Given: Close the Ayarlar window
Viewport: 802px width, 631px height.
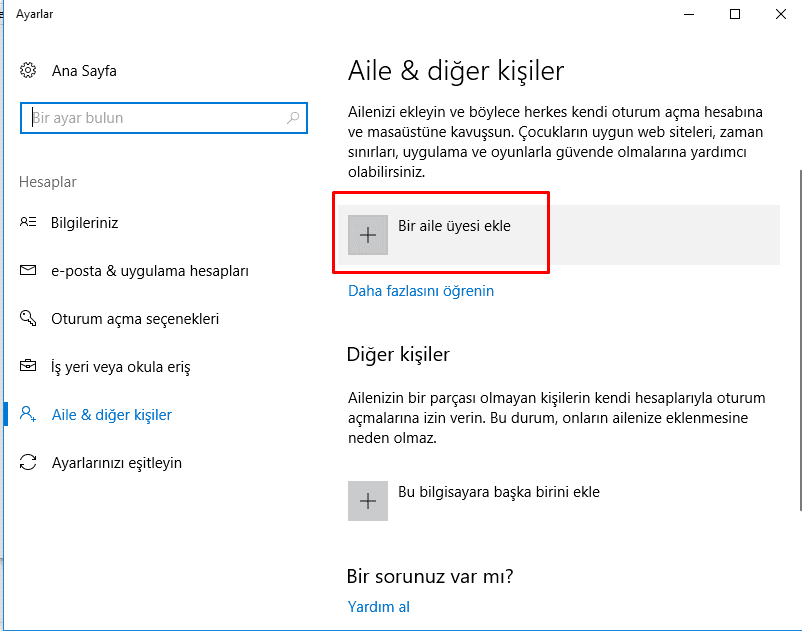Looking at the screenshot, I should pyautogui.click(x=780, y=14).
